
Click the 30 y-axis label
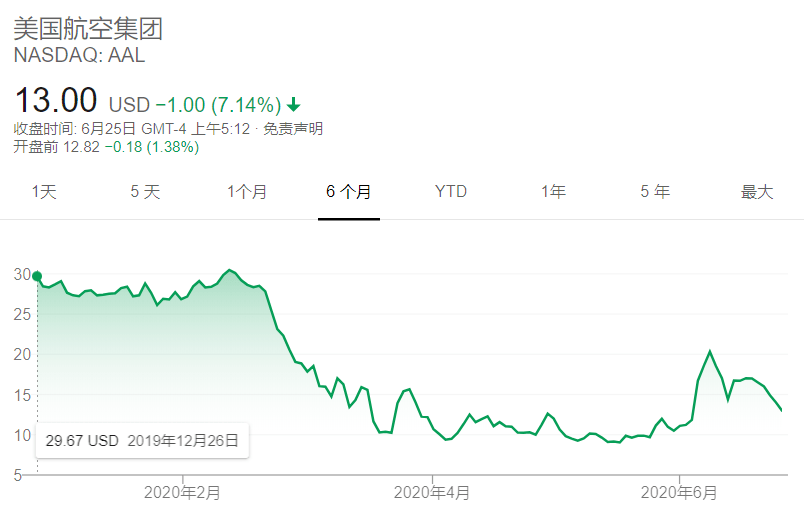pyautogui.click(x=22, y=274)
